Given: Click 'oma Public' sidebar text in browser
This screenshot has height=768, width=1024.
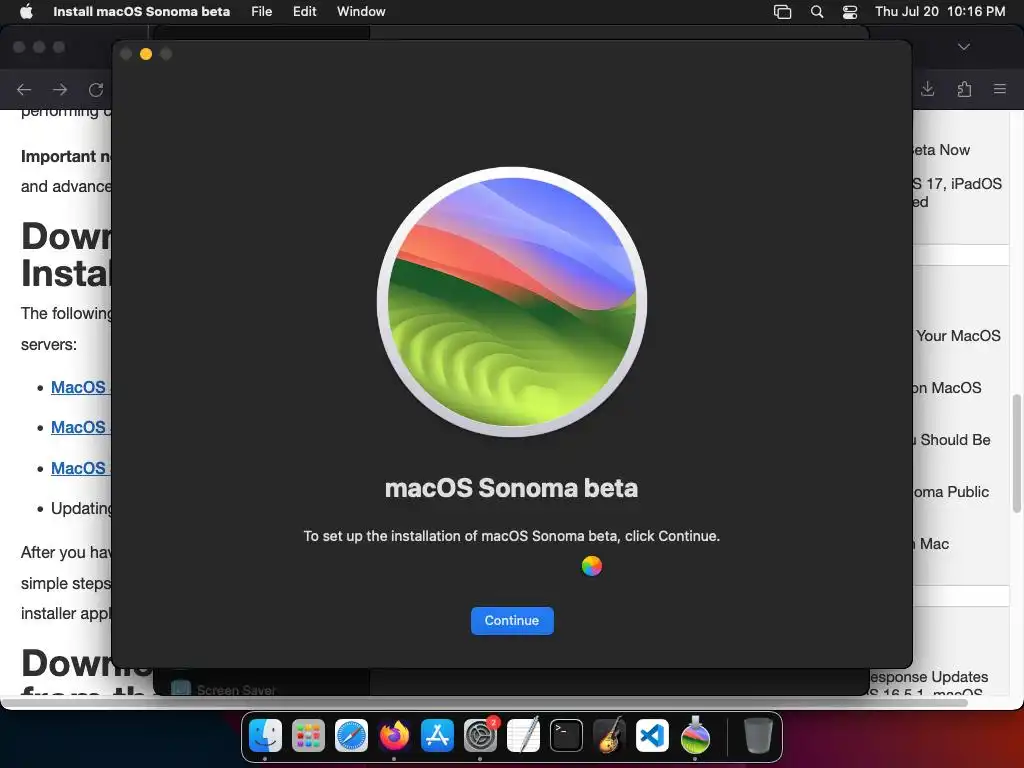Looking at the screenshot, I should tap(951, 492).
